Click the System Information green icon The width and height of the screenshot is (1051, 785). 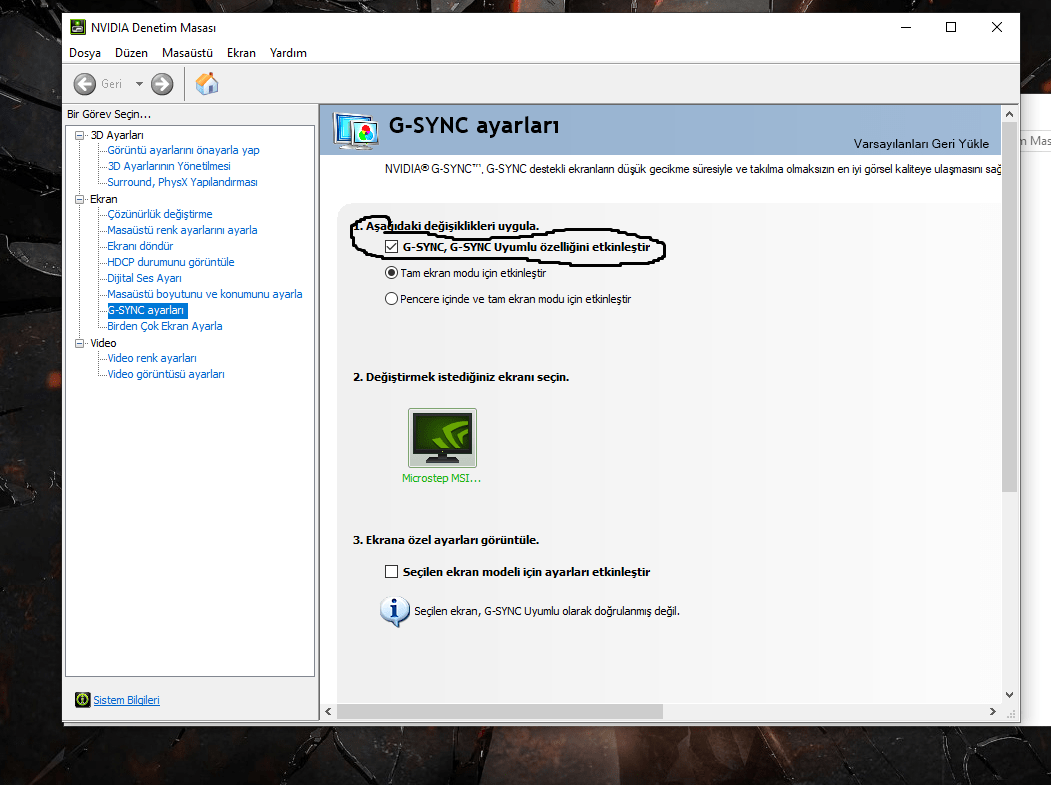coord(82,700)
